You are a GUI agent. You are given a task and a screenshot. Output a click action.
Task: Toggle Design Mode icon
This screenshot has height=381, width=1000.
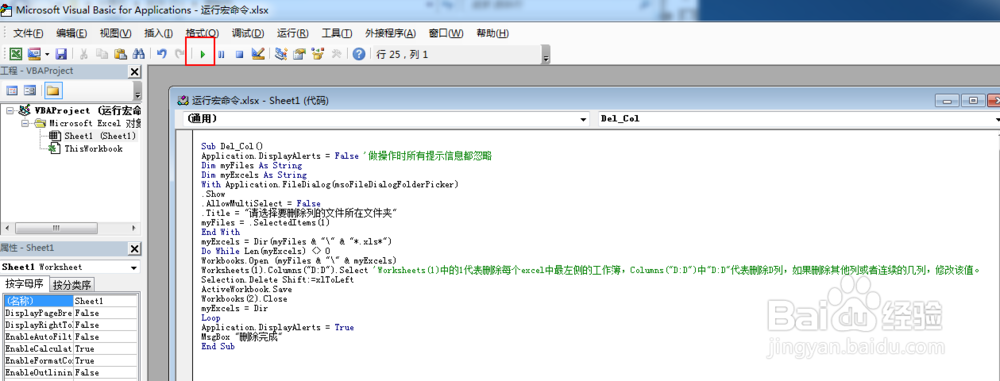click(258, 54)
